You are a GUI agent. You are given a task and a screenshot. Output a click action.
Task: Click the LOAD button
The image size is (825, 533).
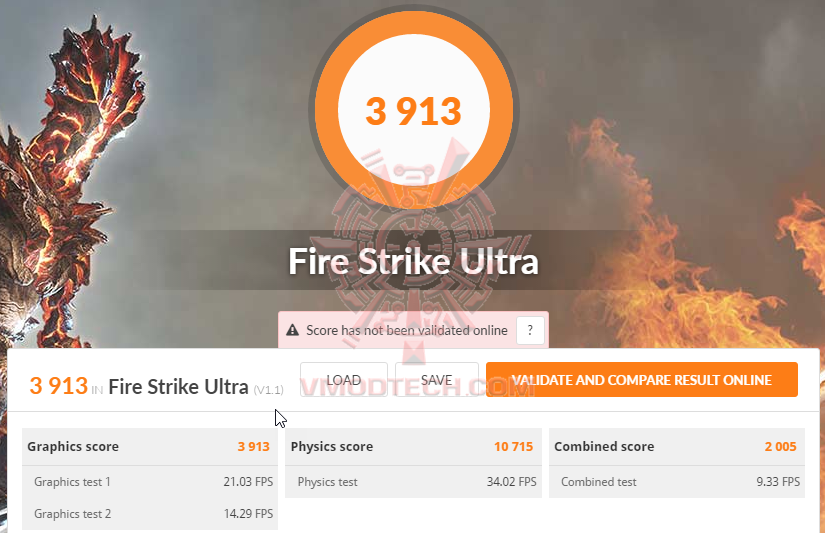tap(344, 380)
